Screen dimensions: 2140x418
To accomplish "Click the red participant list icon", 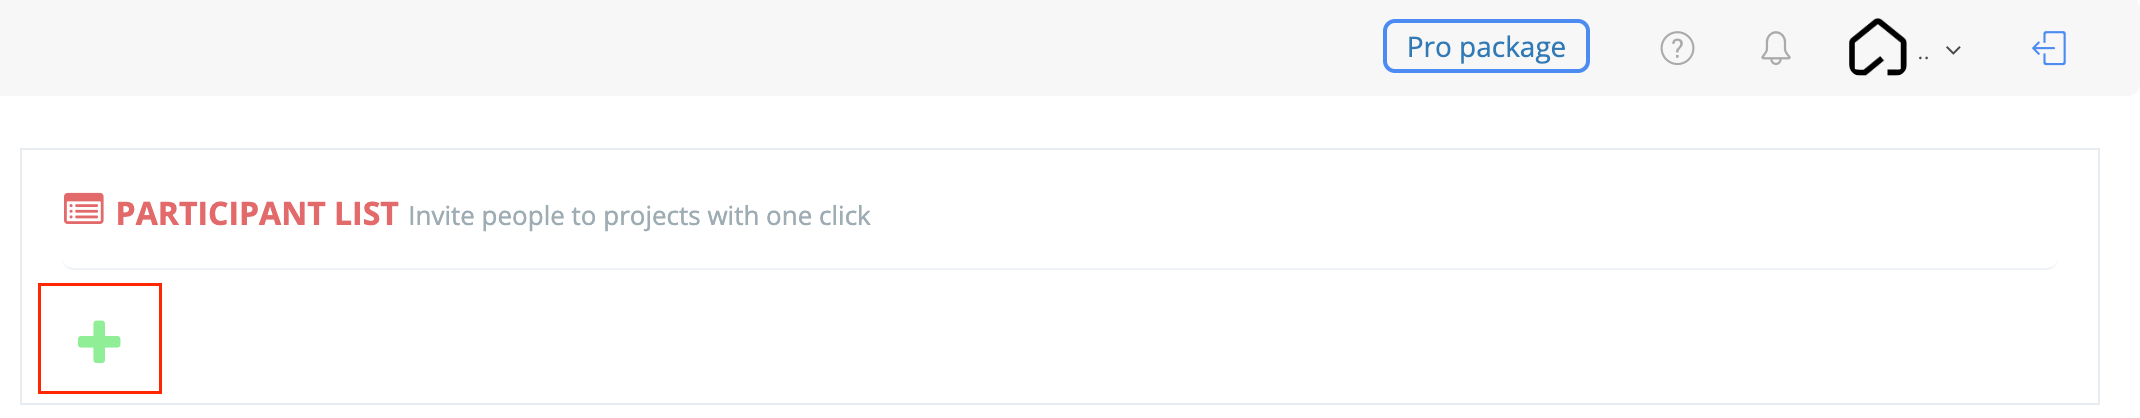I will [84, 209].
